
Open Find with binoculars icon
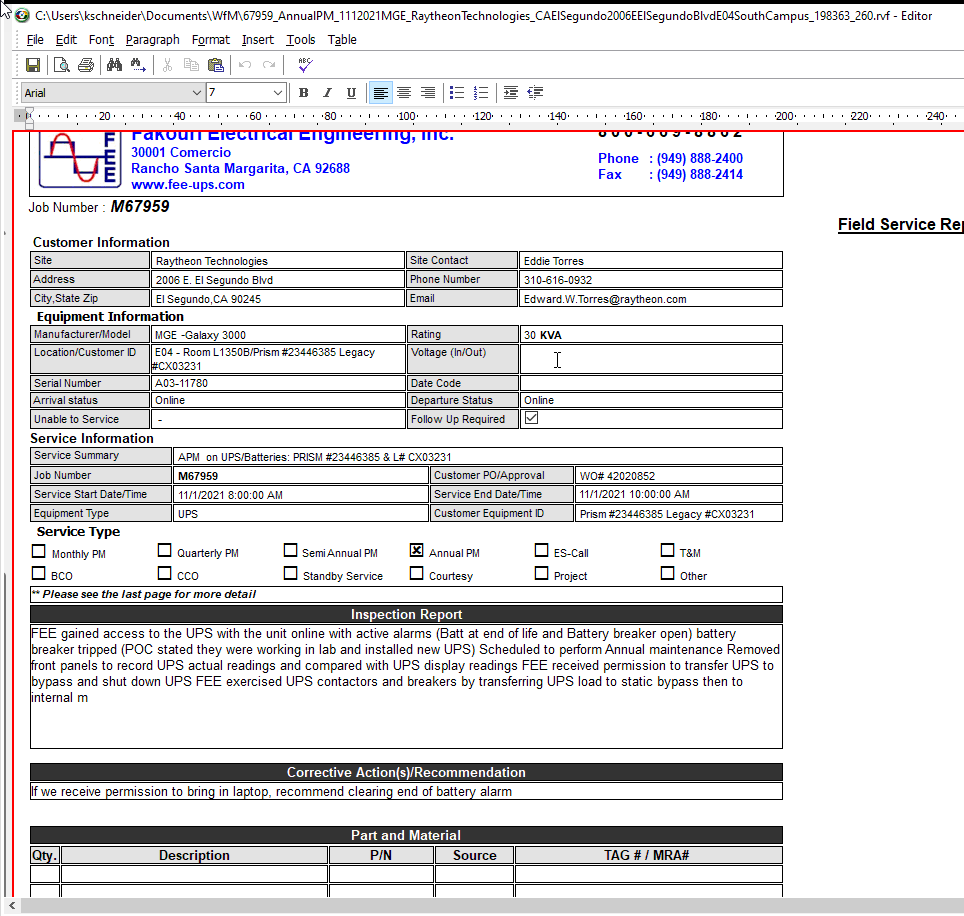114,65
